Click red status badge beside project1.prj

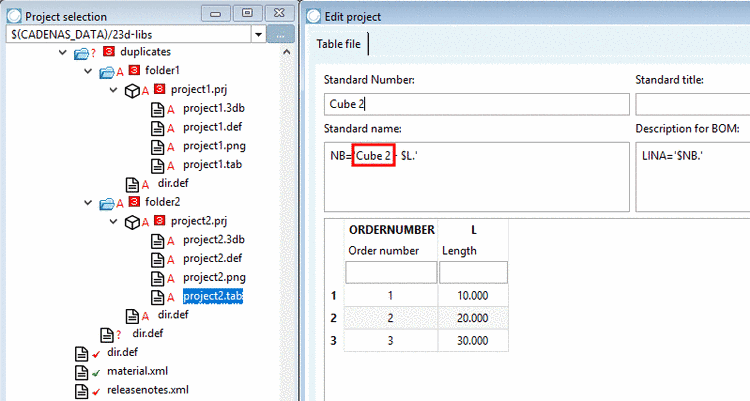(160, 89)
